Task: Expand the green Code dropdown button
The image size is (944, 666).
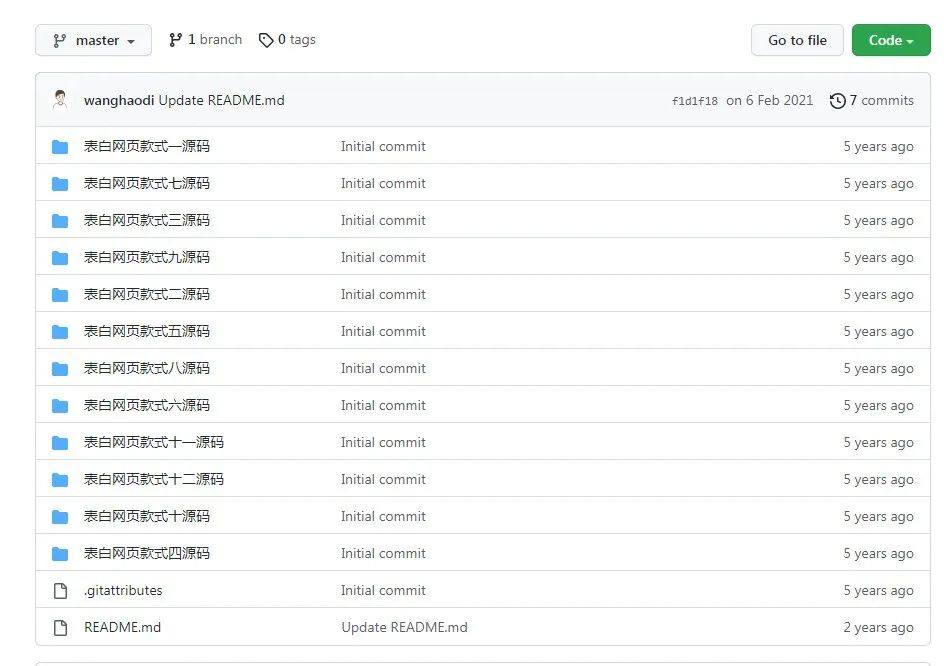Action: click(890, 40)
